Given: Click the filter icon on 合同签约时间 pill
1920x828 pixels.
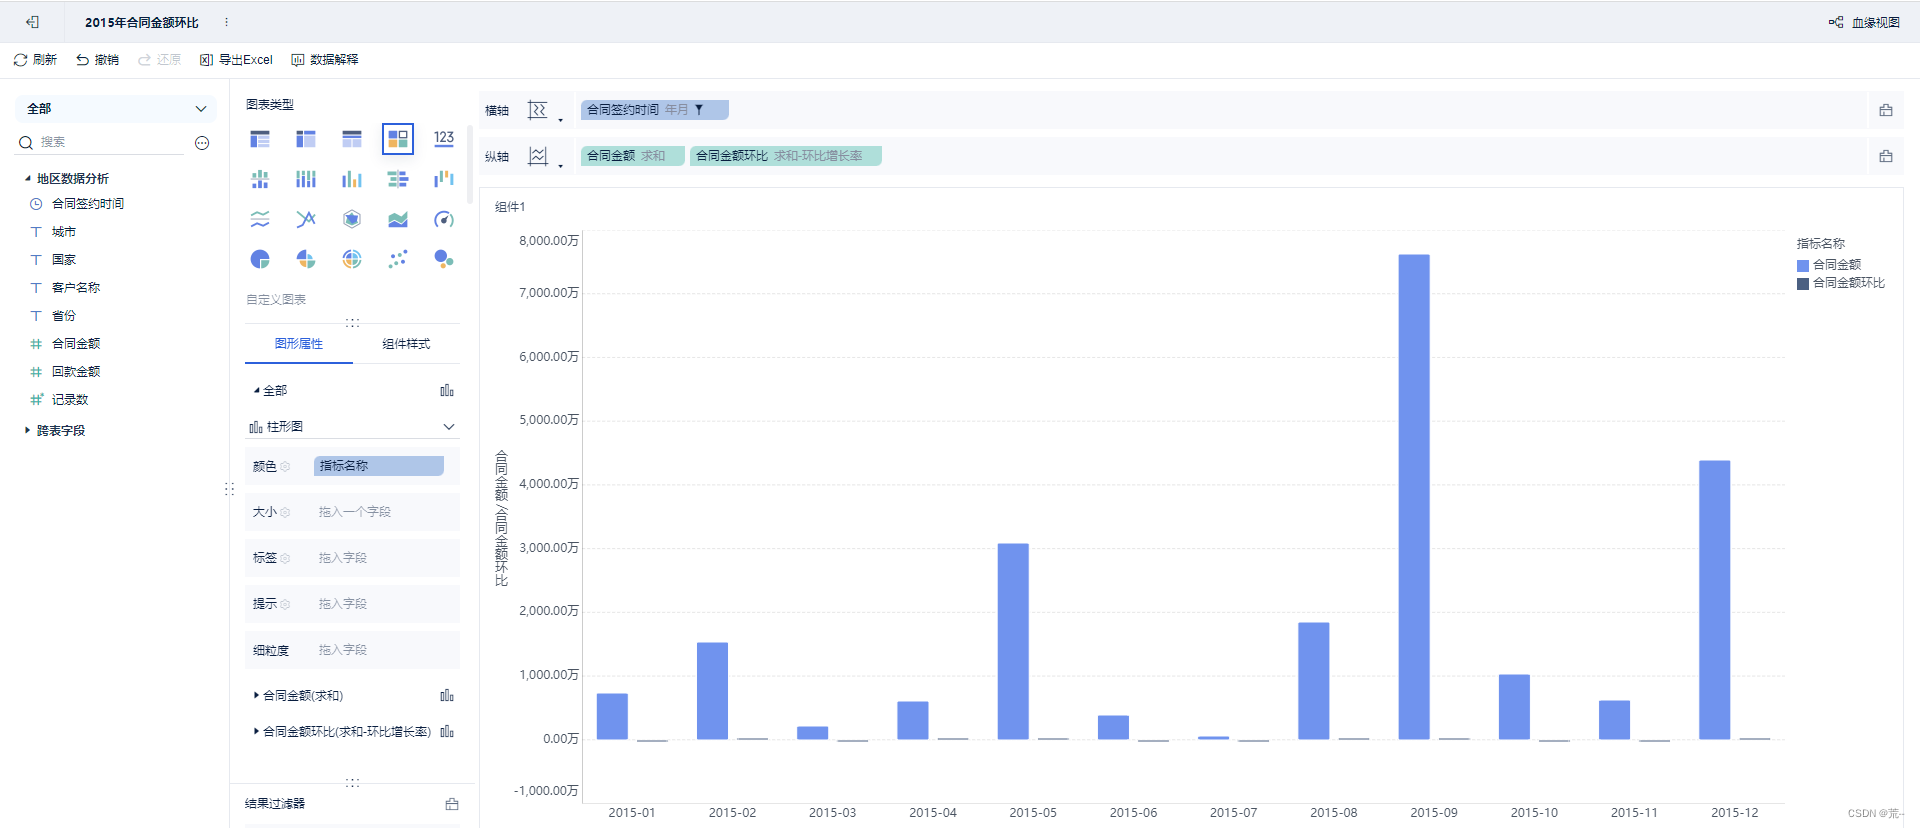Looking at the screenshot, I should tap(699, 110).
